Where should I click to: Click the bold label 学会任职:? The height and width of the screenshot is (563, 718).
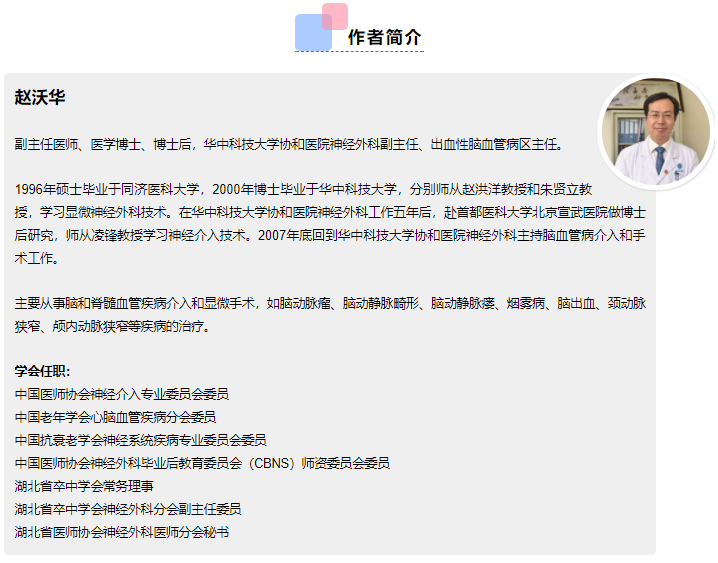pyautogui.click(x=43, y=371)
